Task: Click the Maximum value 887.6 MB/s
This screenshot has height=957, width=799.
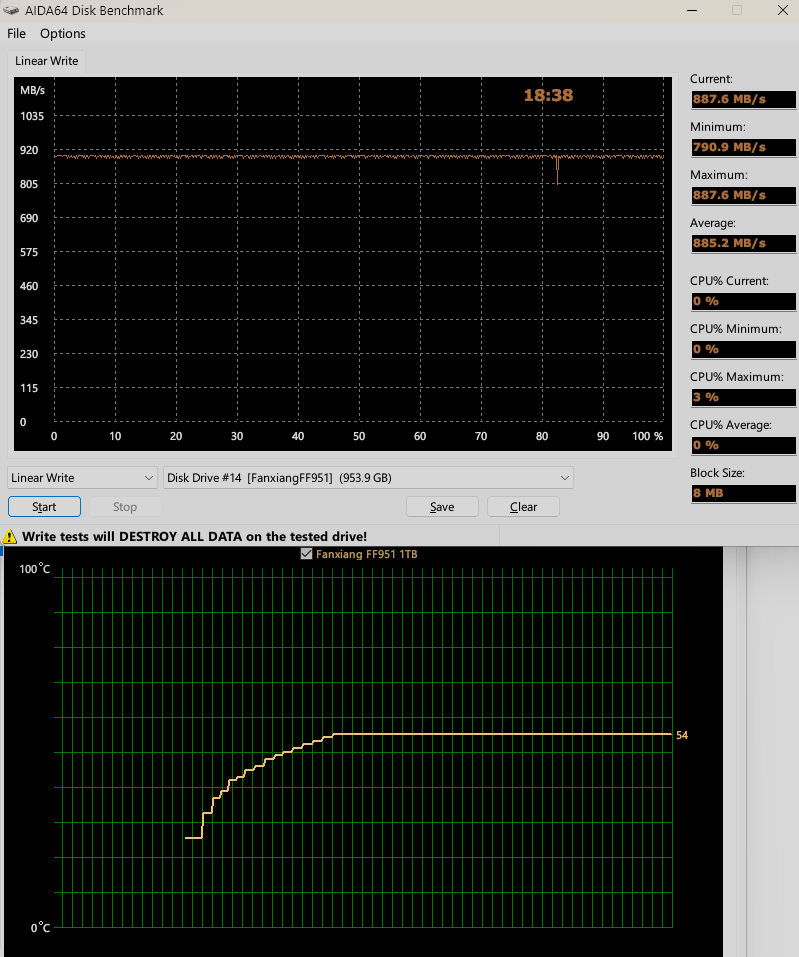Action: tap(743, 195)
